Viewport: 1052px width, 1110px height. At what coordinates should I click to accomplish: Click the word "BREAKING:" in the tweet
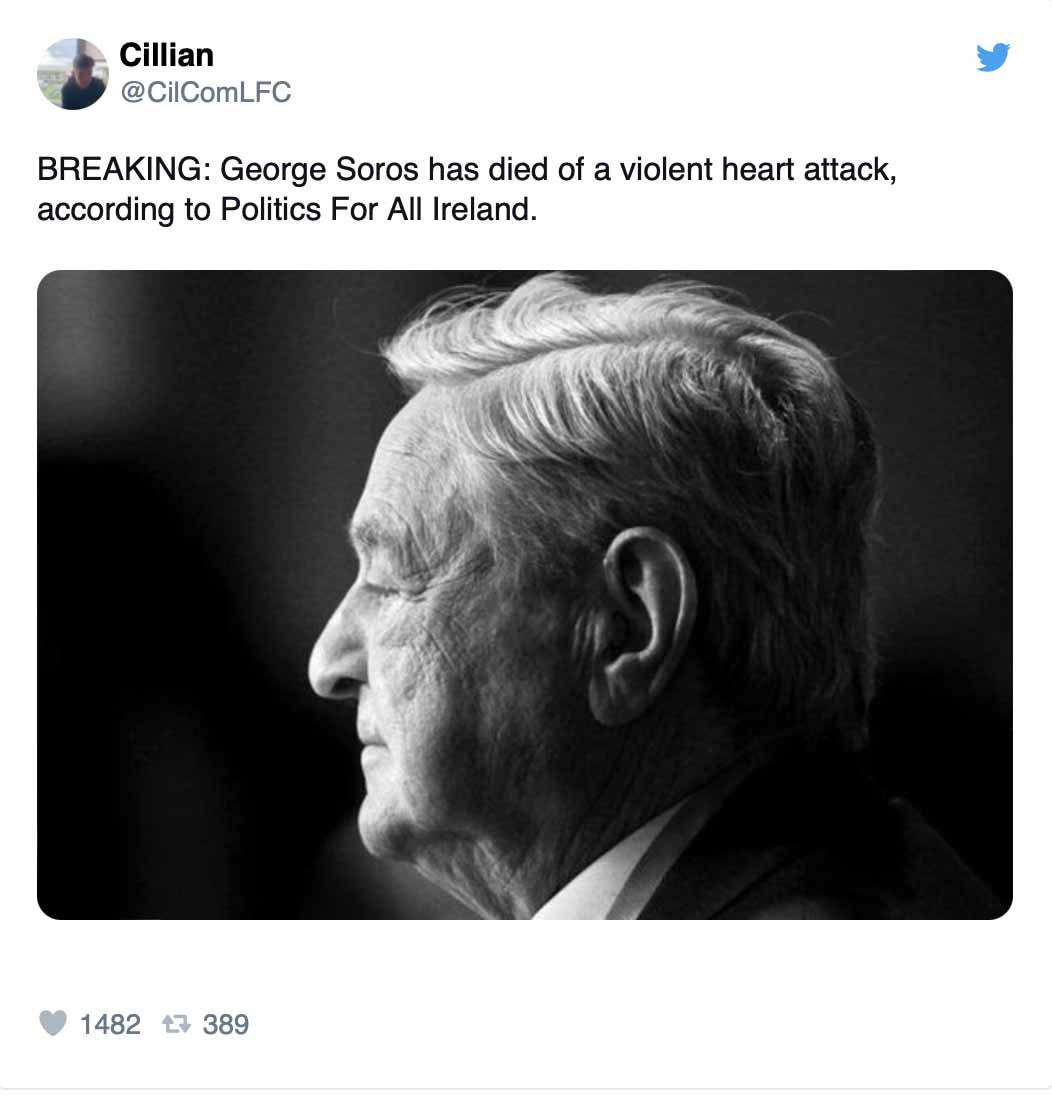coord(123,169)
